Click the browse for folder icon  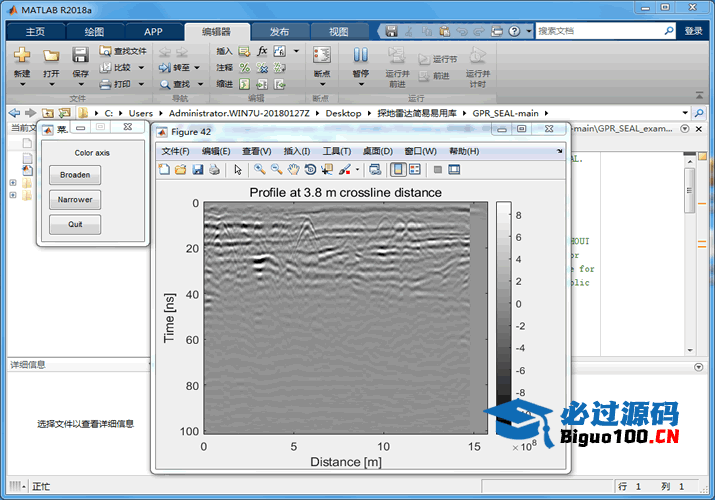[65, 113]
